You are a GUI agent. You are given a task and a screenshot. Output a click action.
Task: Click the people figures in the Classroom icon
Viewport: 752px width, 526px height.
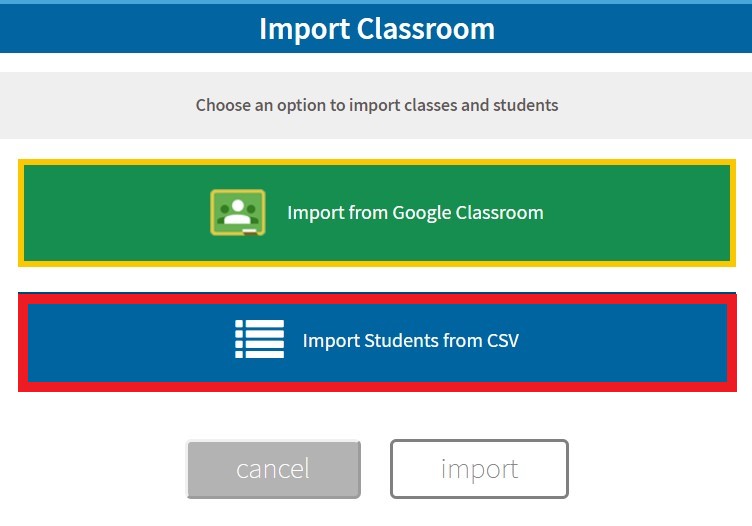point(237,210)
